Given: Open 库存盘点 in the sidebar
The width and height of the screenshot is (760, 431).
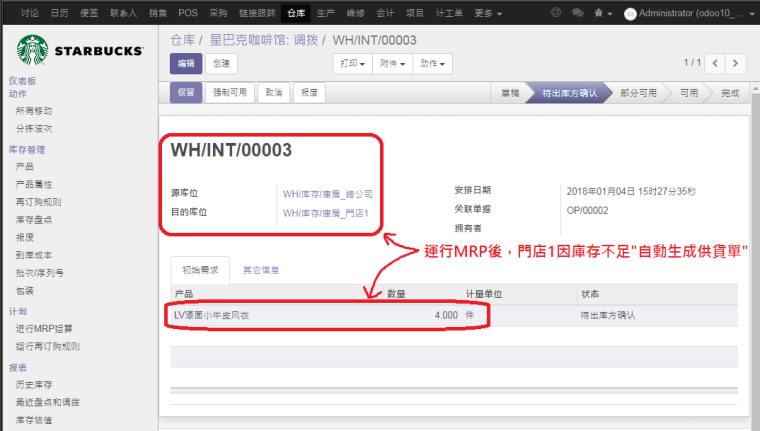Looking at the screenshot, I should [x=34, y=220].
